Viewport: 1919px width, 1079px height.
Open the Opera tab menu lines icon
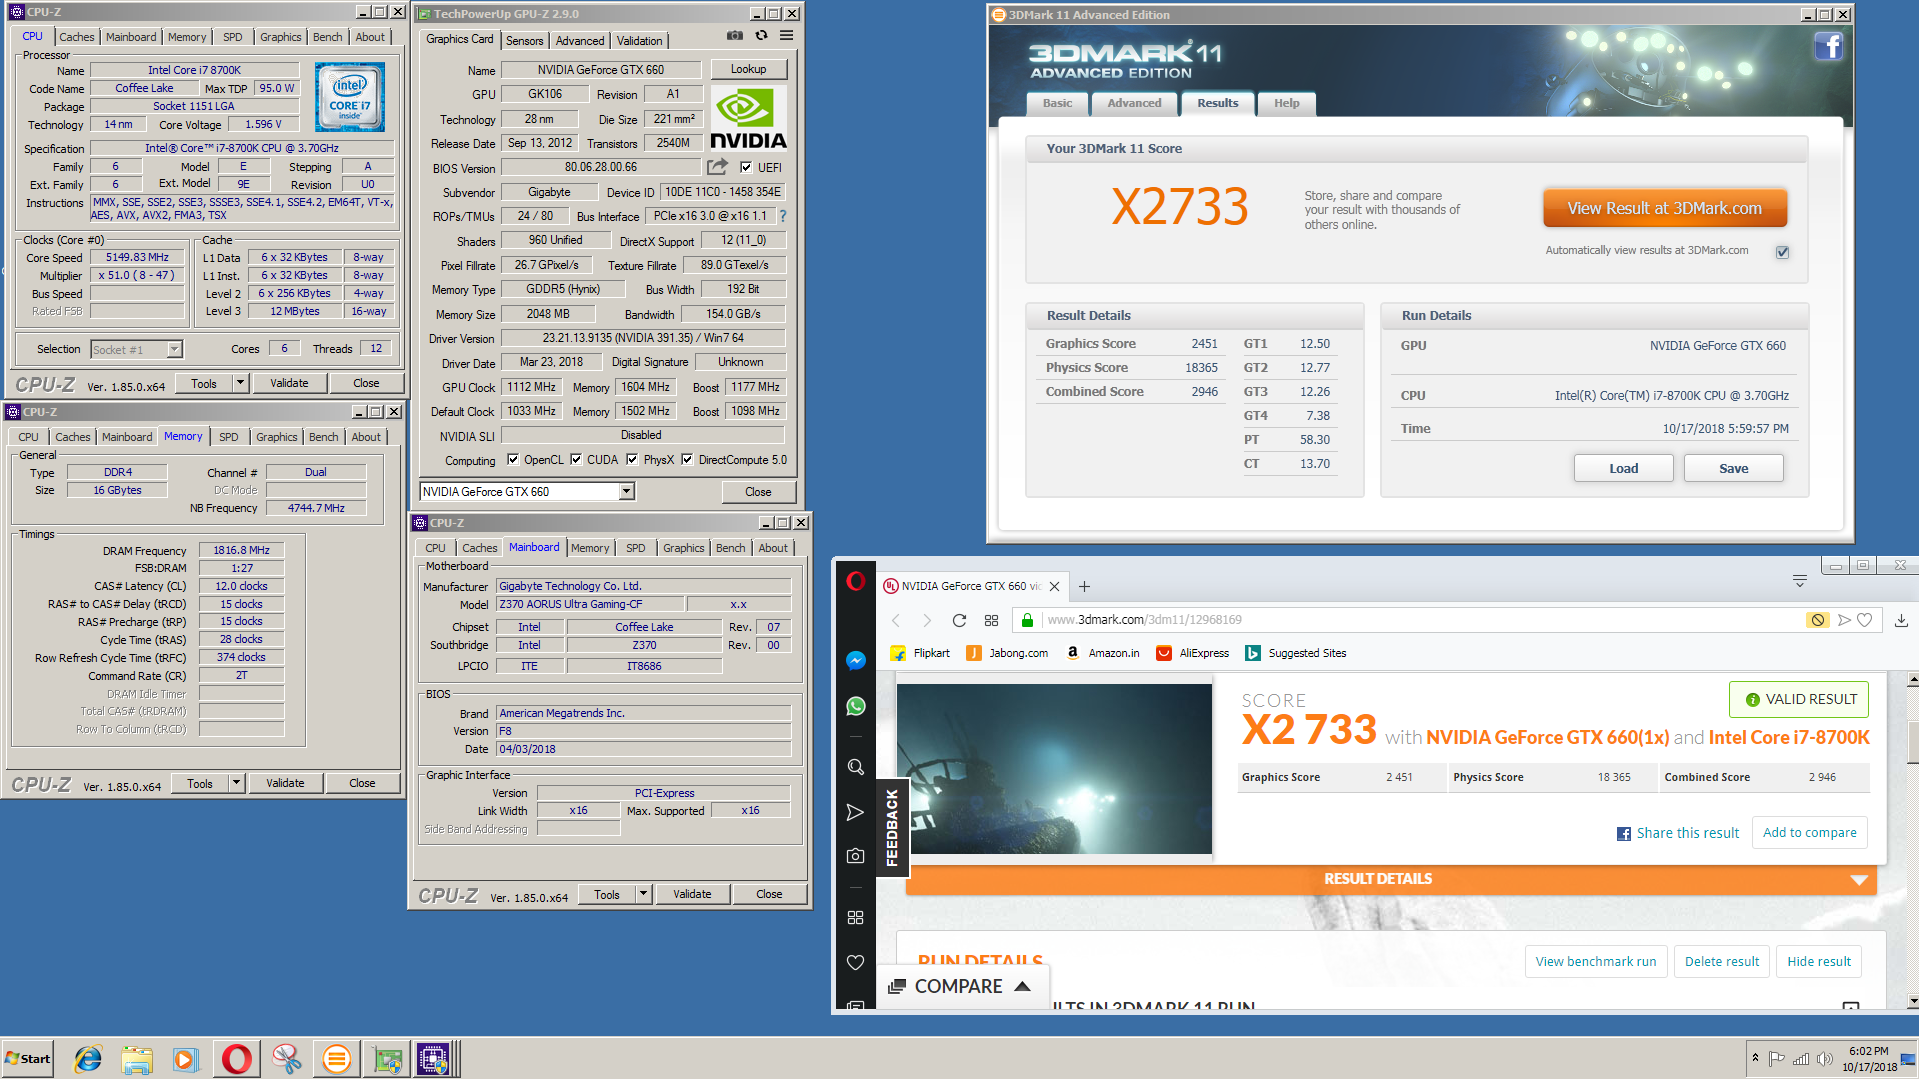(1799, 581)
